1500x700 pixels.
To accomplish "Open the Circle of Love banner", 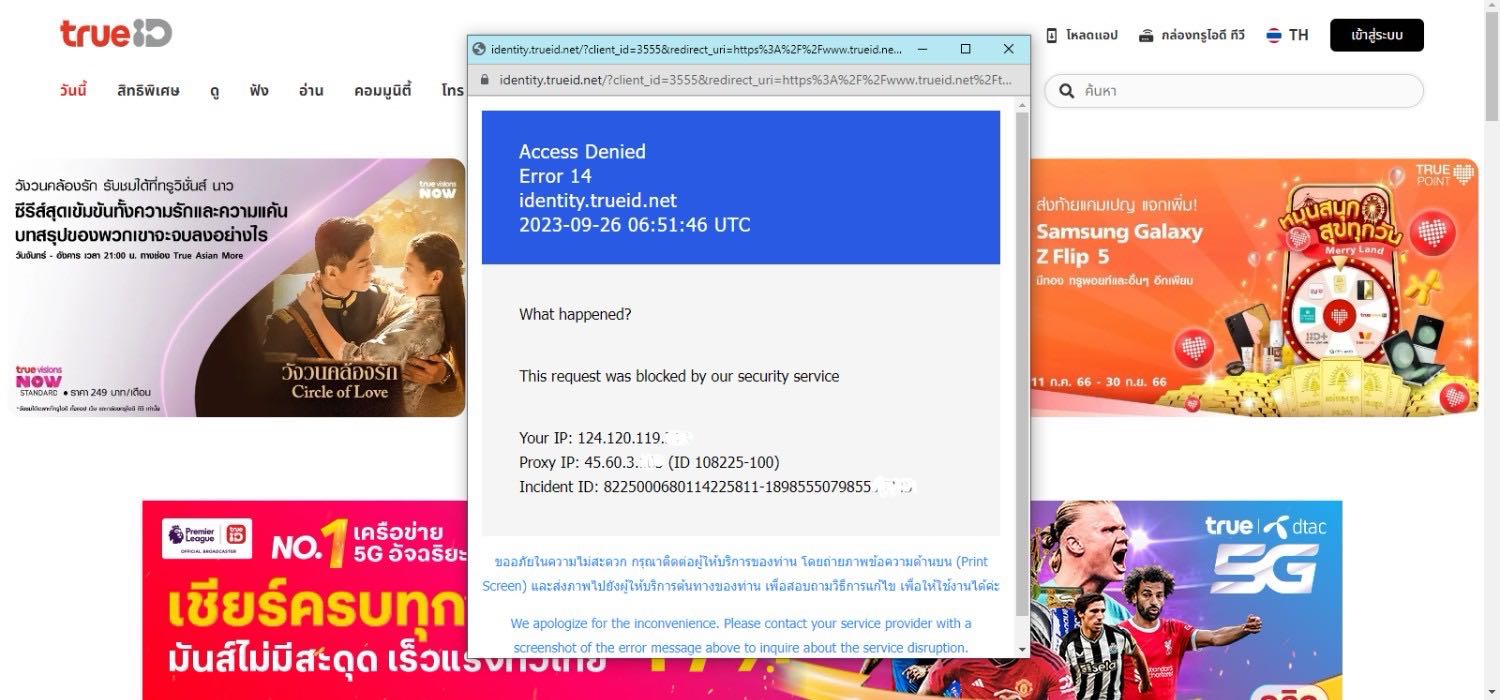I will pyautogui.click(x=238, y=287).
